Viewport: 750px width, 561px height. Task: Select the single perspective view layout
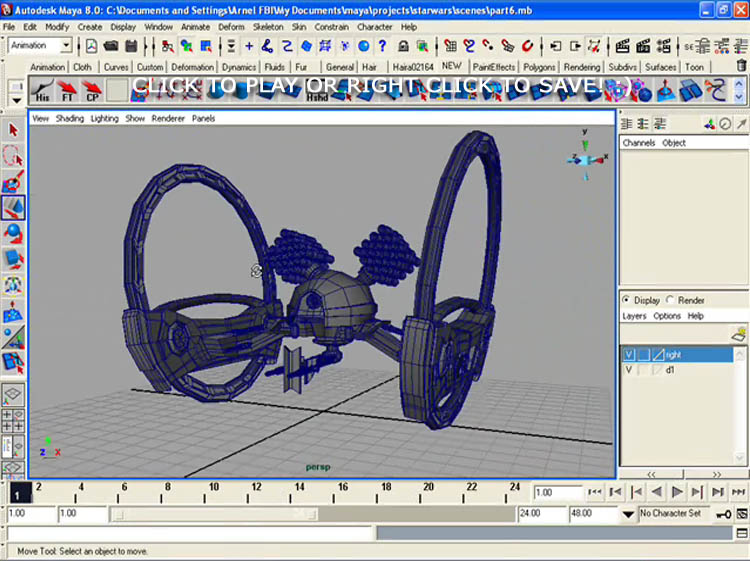click(13, 395)
